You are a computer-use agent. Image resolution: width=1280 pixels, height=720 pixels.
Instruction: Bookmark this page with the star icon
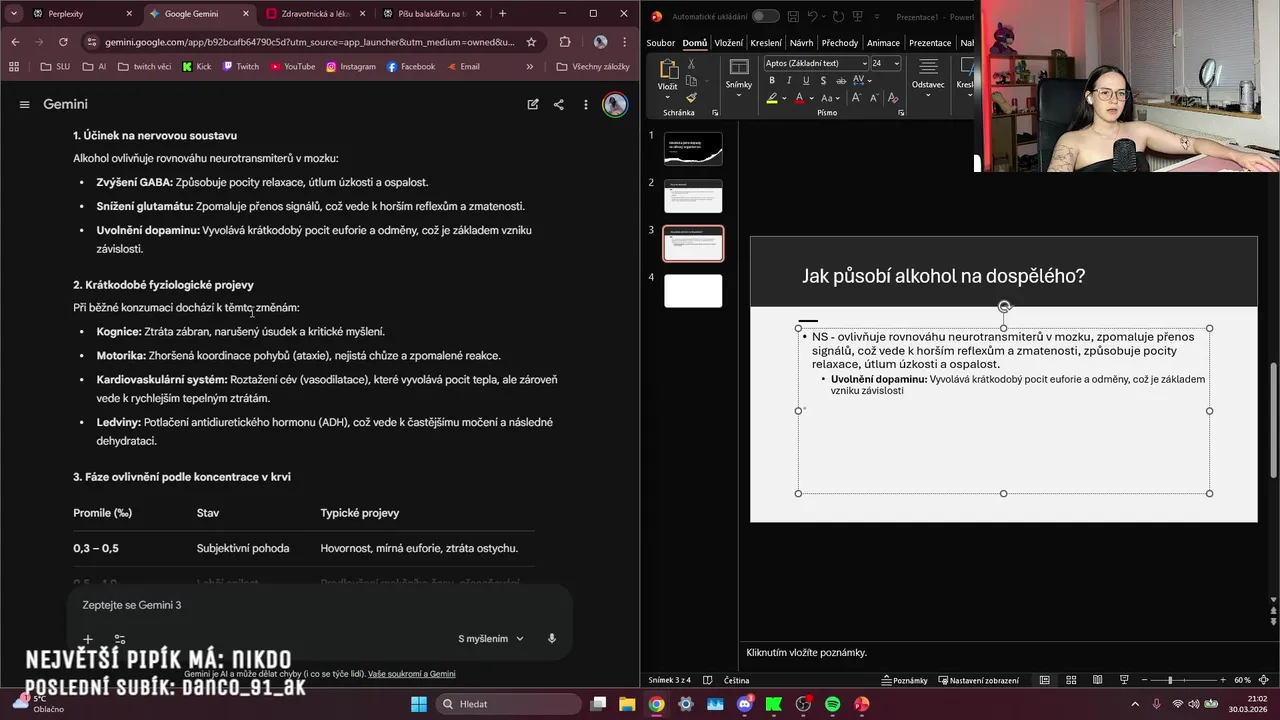531,42
